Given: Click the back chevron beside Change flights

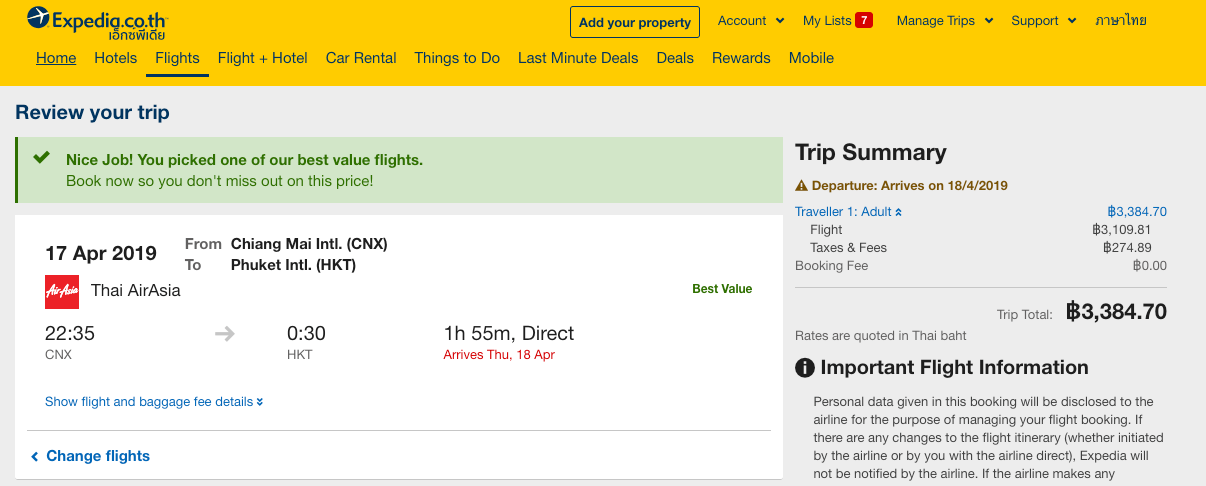Looking at the screenshot, I should point(35,457).
